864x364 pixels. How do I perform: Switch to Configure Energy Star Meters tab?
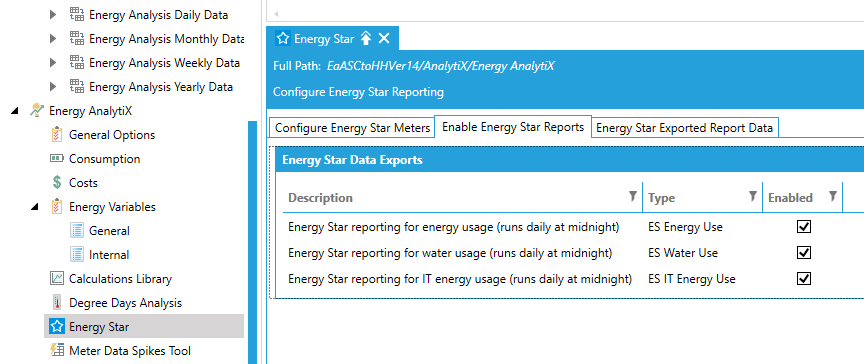[x=352, y=128]
